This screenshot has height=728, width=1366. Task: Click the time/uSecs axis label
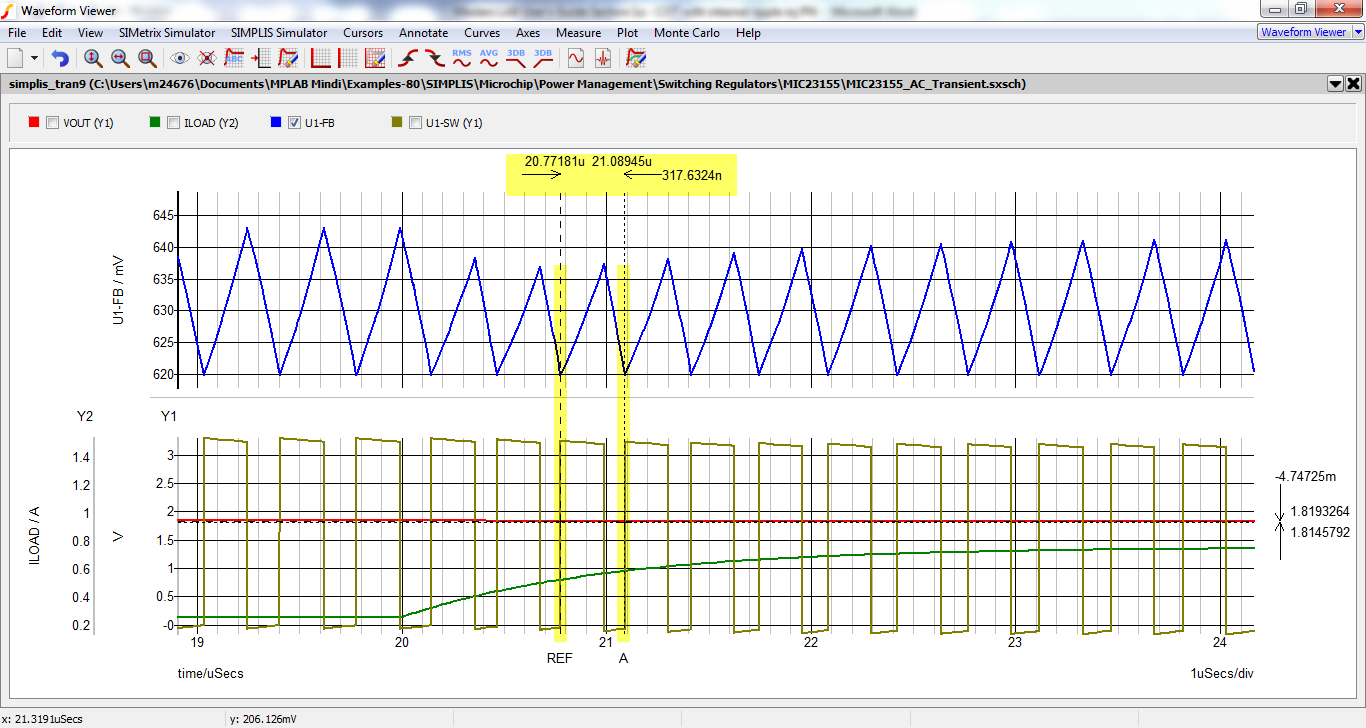point(211,673)
